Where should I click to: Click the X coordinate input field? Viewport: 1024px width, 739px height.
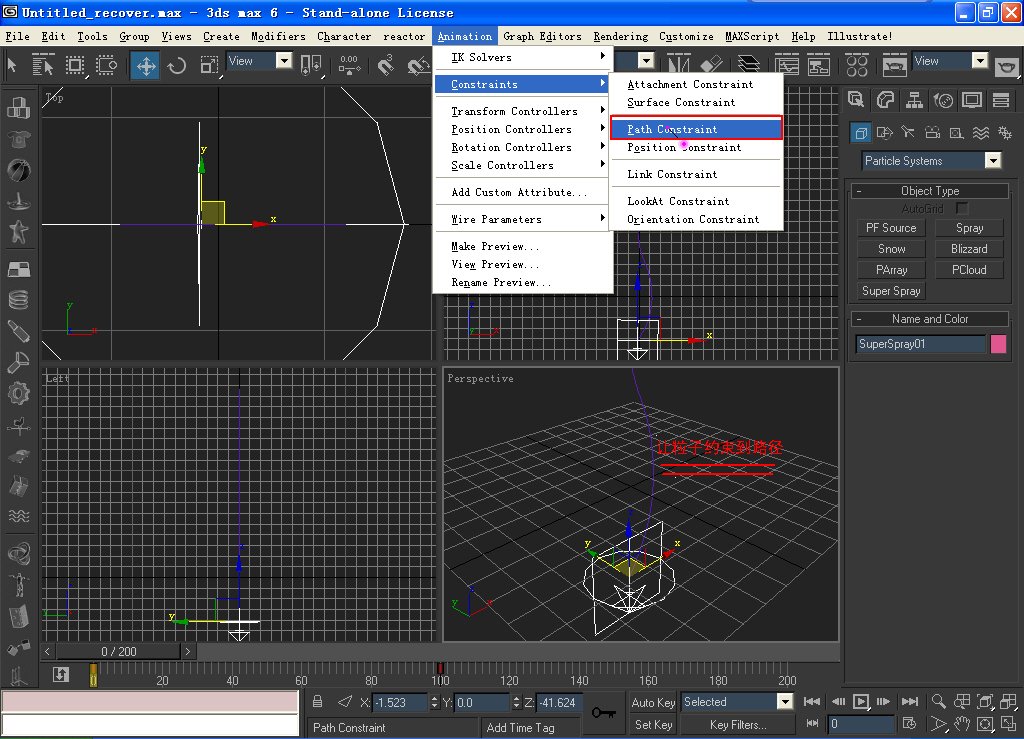click(400, 702)
